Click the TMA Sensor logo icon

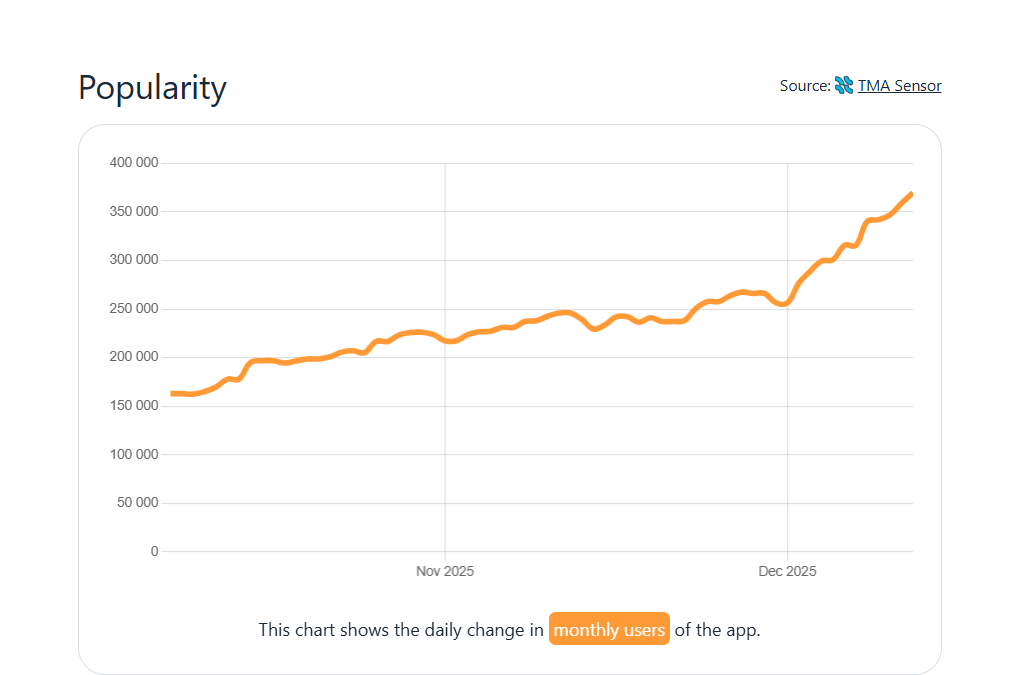click(844, 86)
